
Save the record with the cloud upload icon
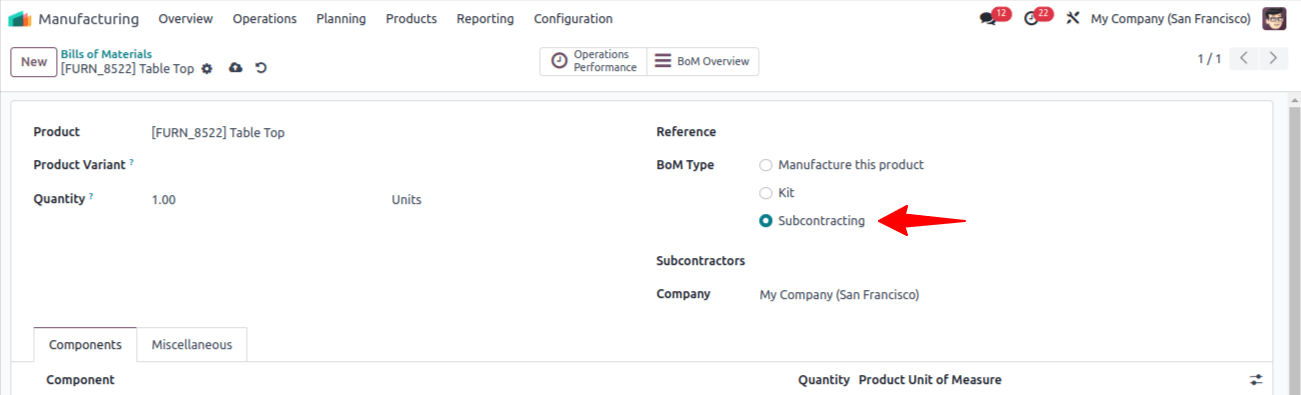[235, 68]
